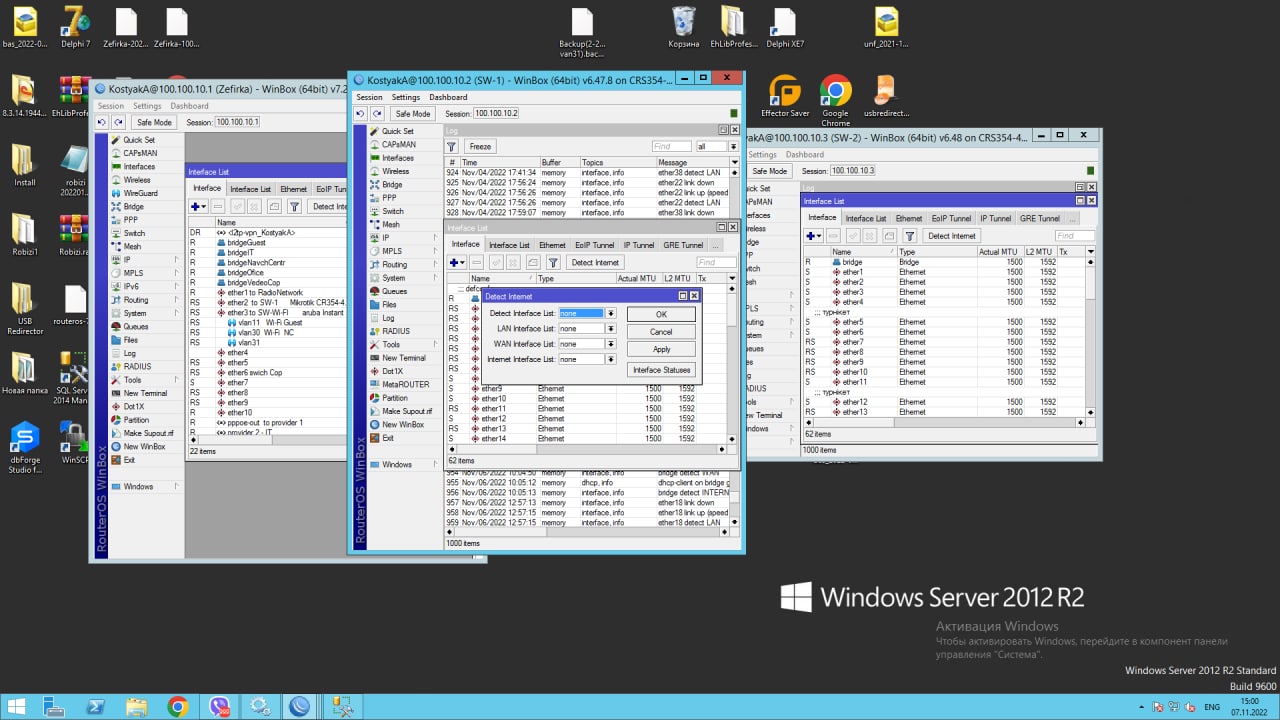Screen dimensions: 1280x720
Task: Toggle Safe Mode in SW-2 WinBox
Action: tap(769, 171)
